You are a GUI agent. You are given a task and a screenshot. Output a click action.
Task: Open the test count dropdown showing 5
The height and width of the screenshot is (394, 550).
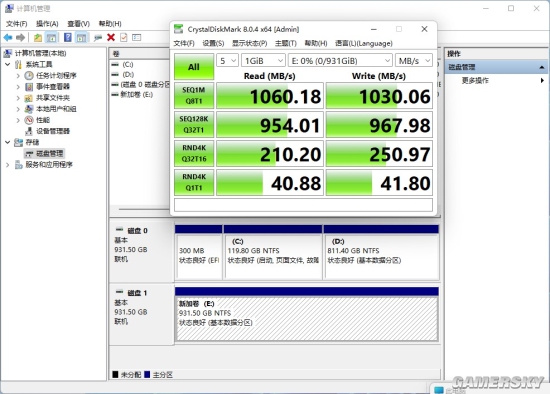point(227,61)
